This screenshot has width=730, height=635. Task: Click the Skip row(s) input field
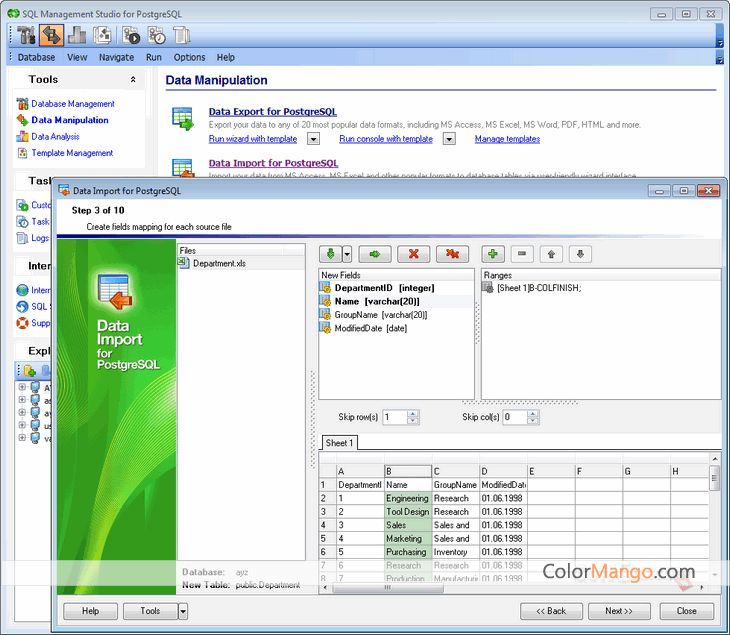395,417
